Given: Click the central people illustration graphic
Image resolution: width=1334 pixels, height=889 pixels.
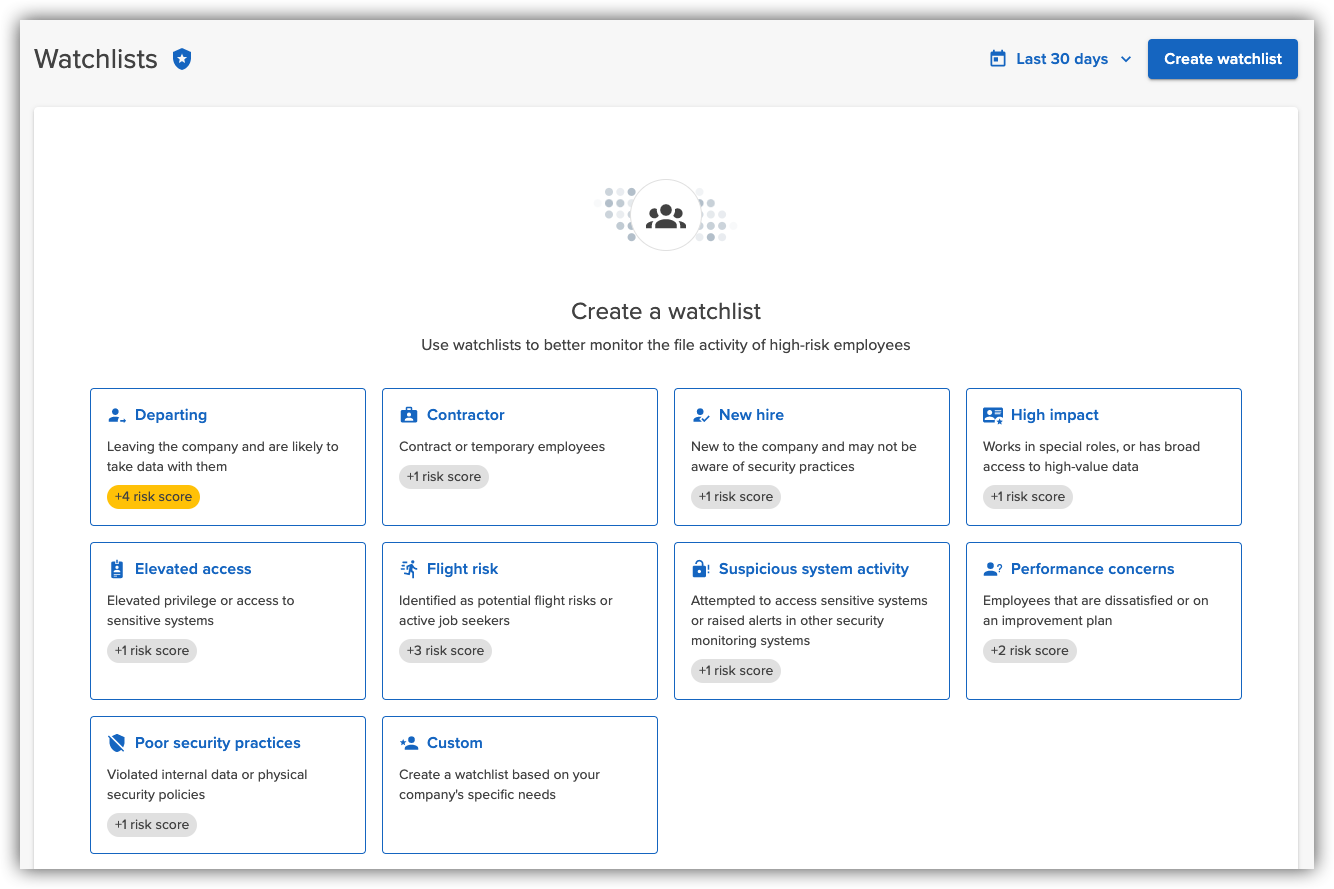Looking at the screenshot, I should (666, 214).
